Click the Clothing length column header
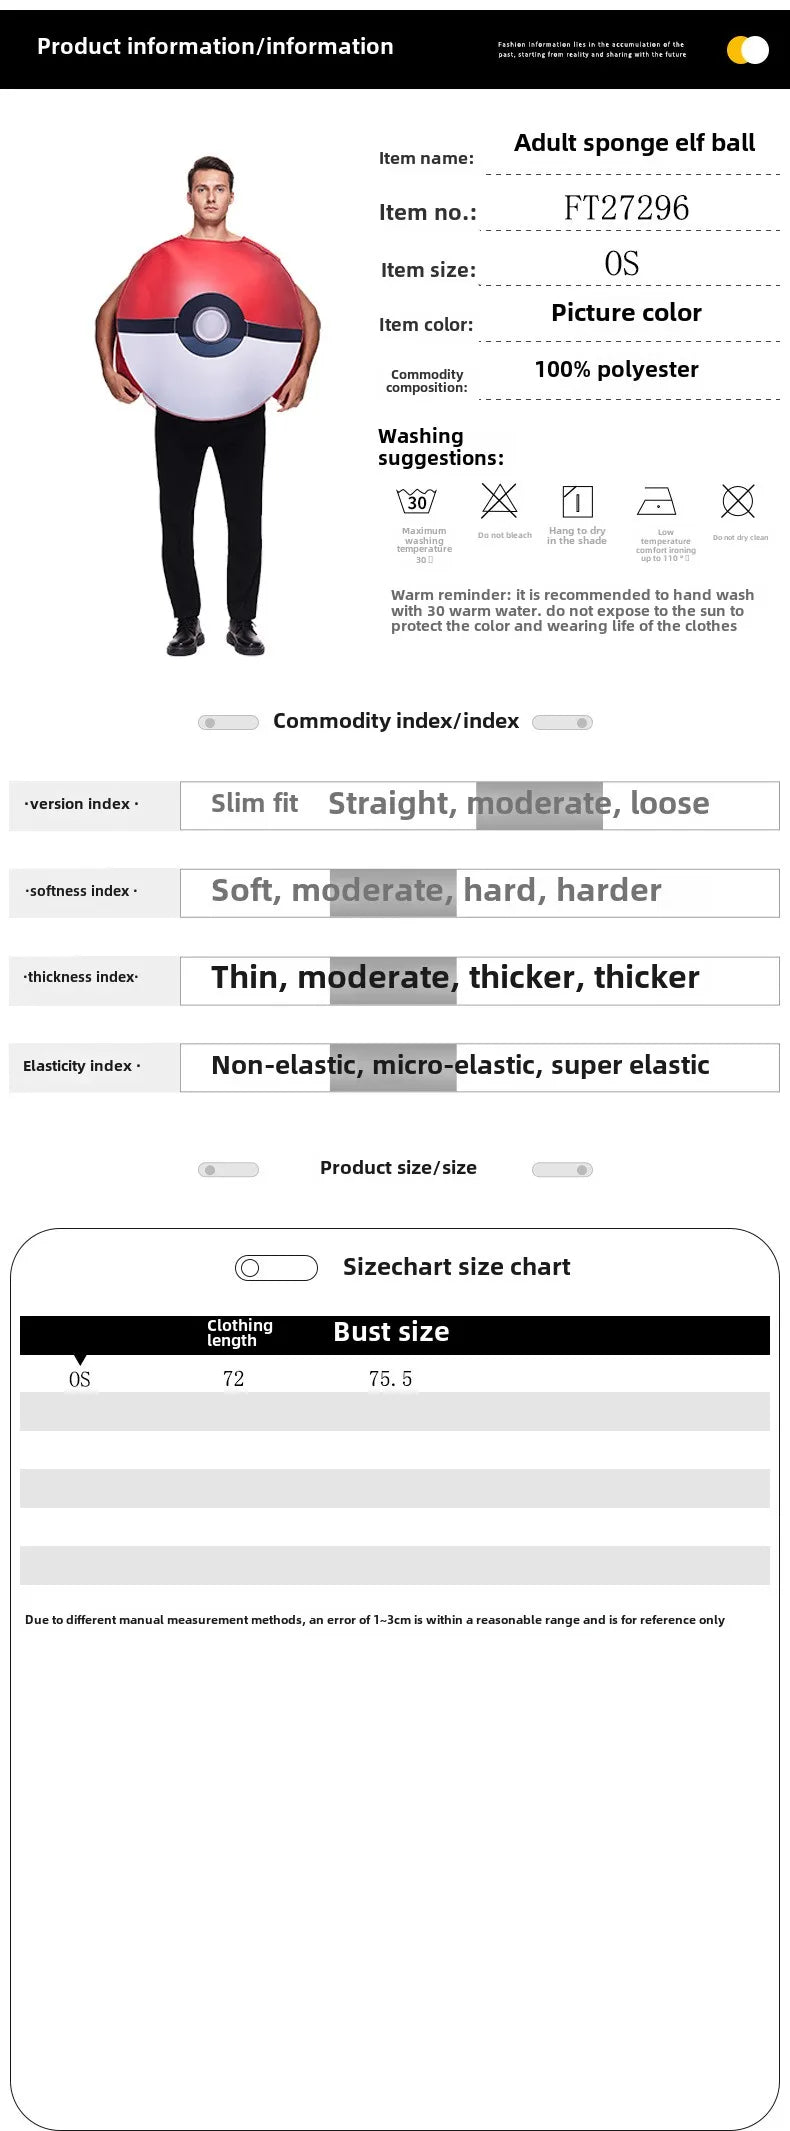Screen dimensions: 790x2131 [240, 1333]
